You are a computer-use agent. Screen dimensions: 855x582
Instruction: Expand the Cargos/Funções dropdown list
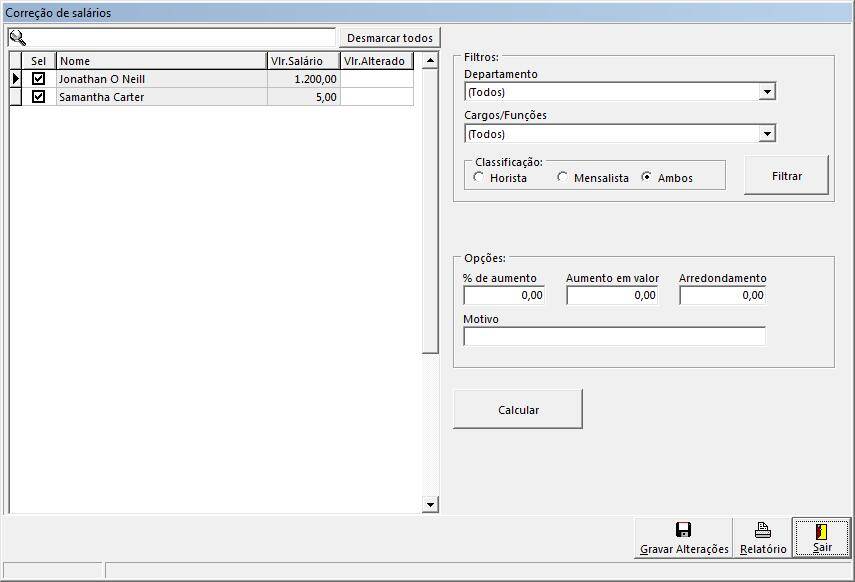pyautogui.click(x=767, y=134)
